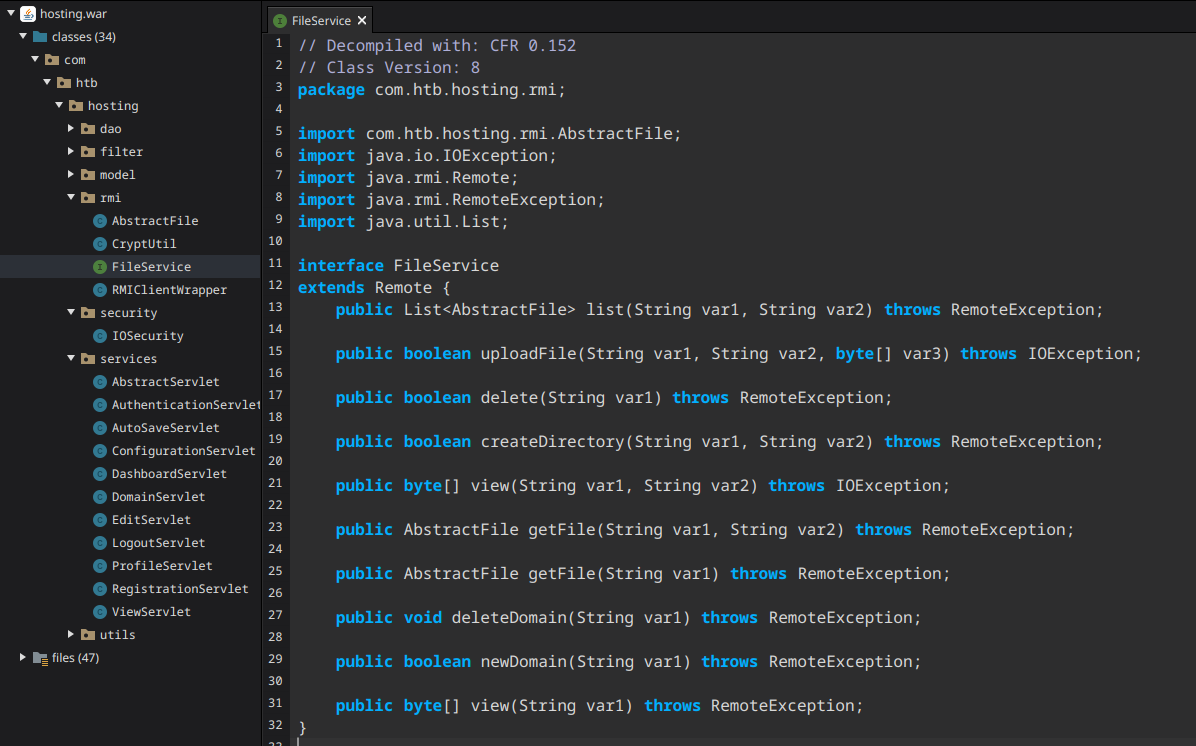Open the ProfileServlet class
The image size is (1196, 746).
coord(162,565)
